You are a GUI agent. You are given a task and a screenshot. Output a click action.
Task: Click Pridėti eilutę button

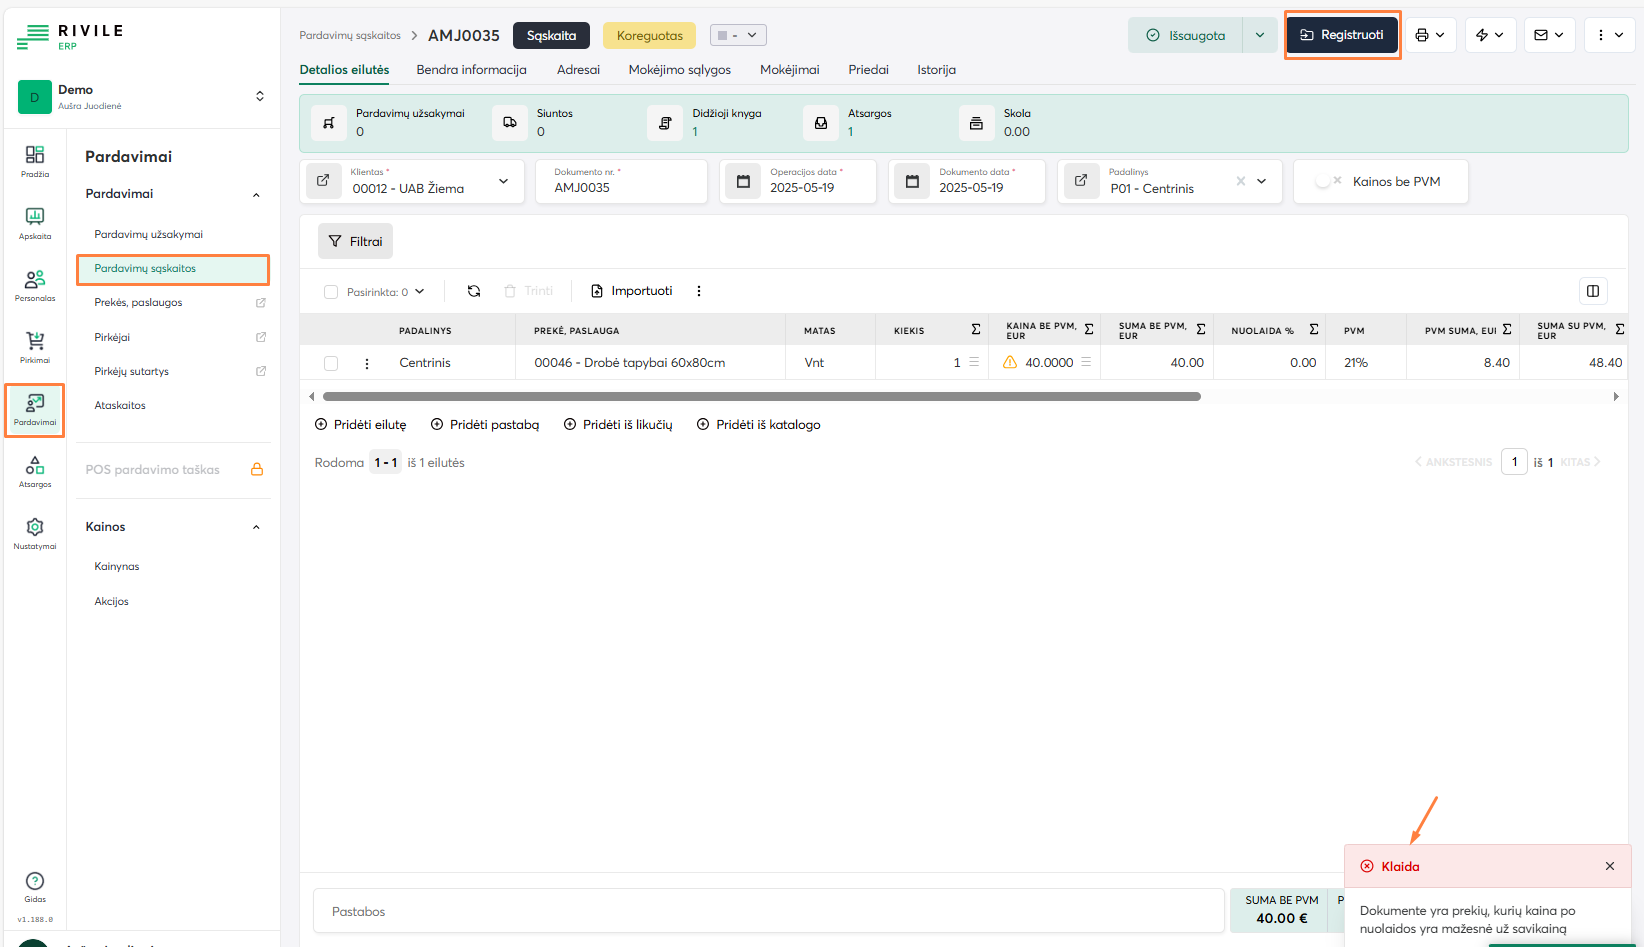pos(360,425)
